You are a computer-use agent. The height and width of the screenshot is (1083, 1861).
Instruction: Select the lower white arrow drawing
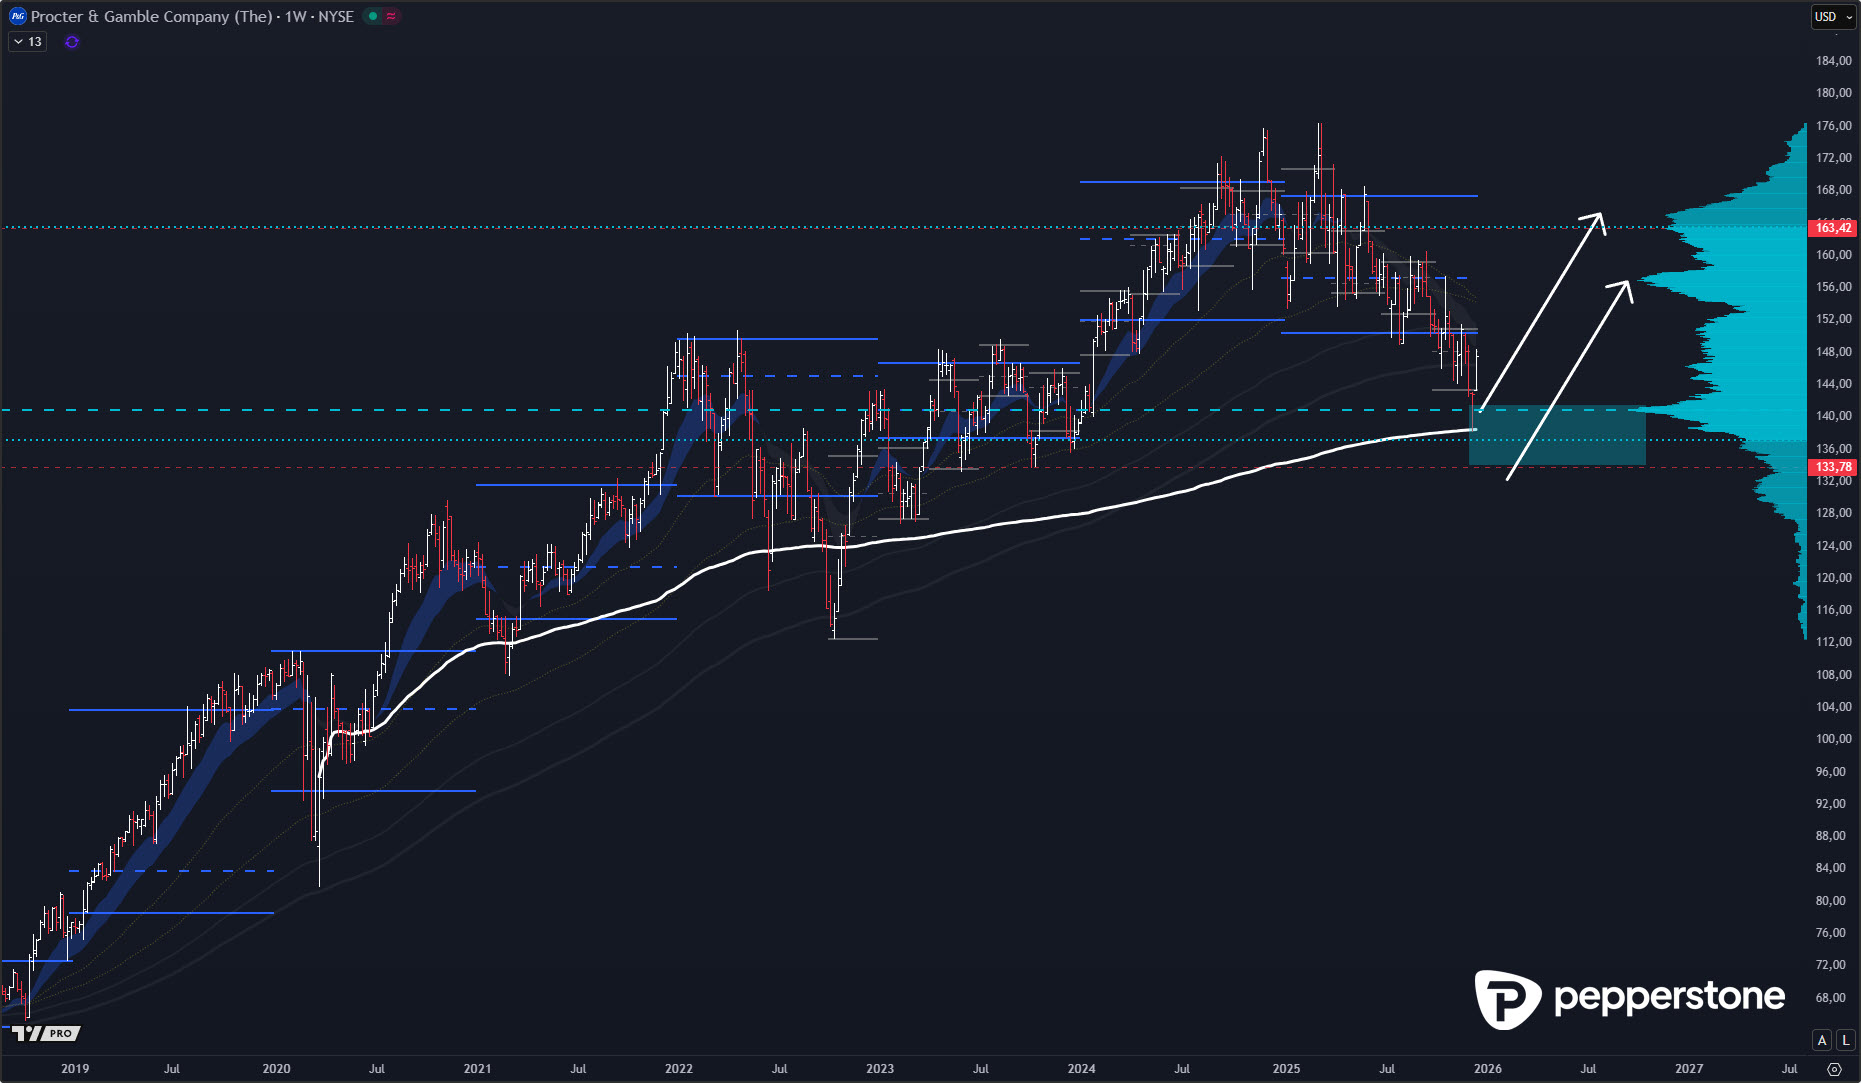1569,380
